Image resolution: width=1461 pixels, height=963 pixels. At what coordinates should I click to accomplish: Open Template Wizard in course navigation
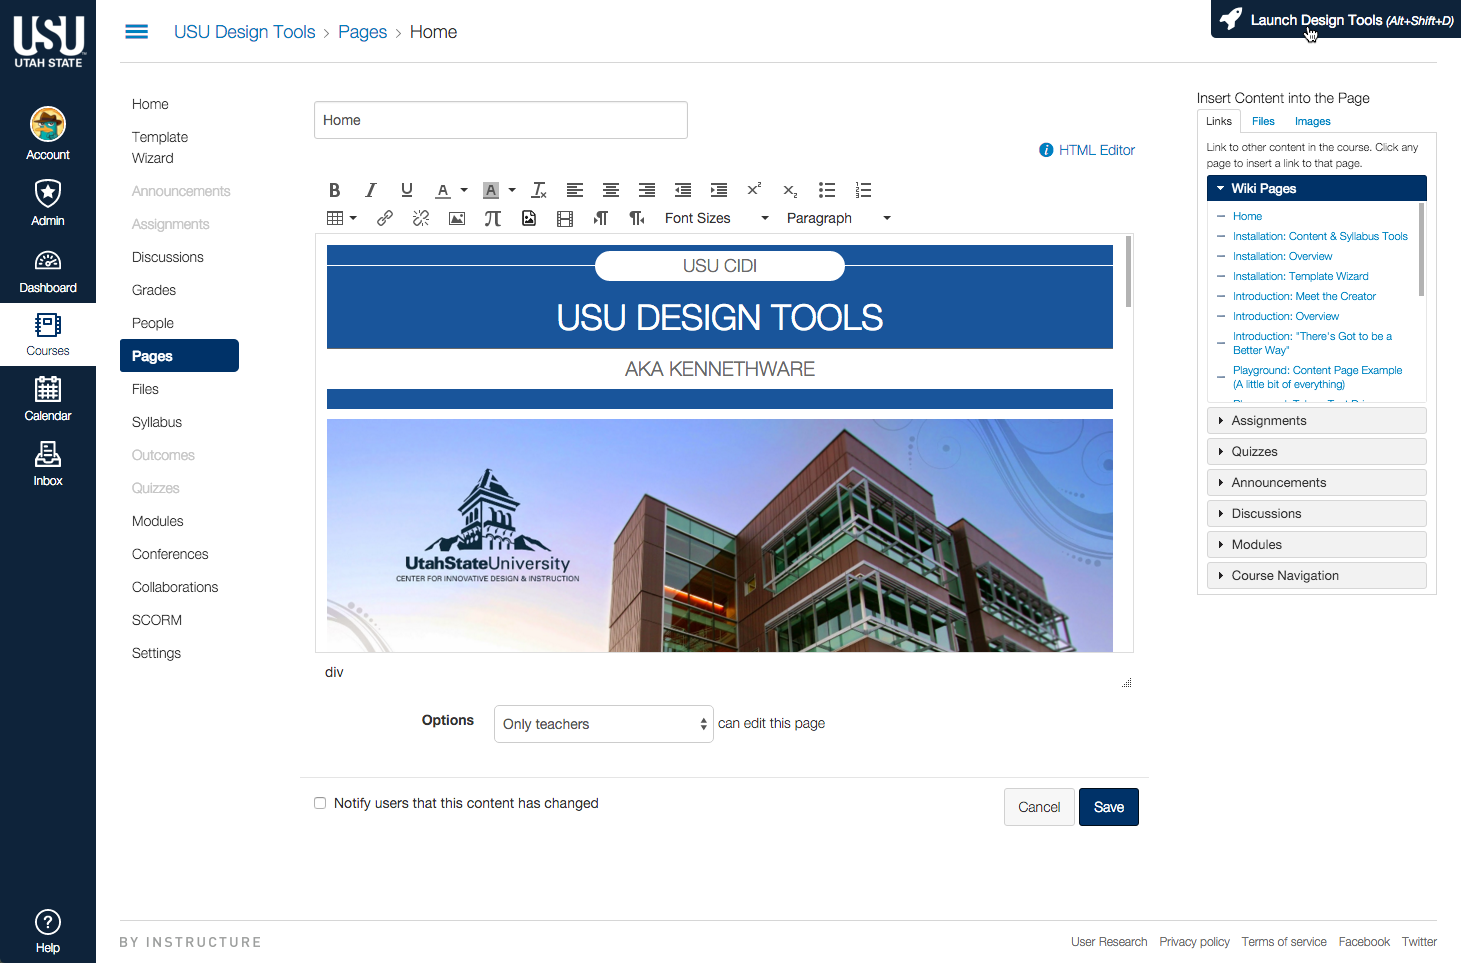[x=160, y=147]
